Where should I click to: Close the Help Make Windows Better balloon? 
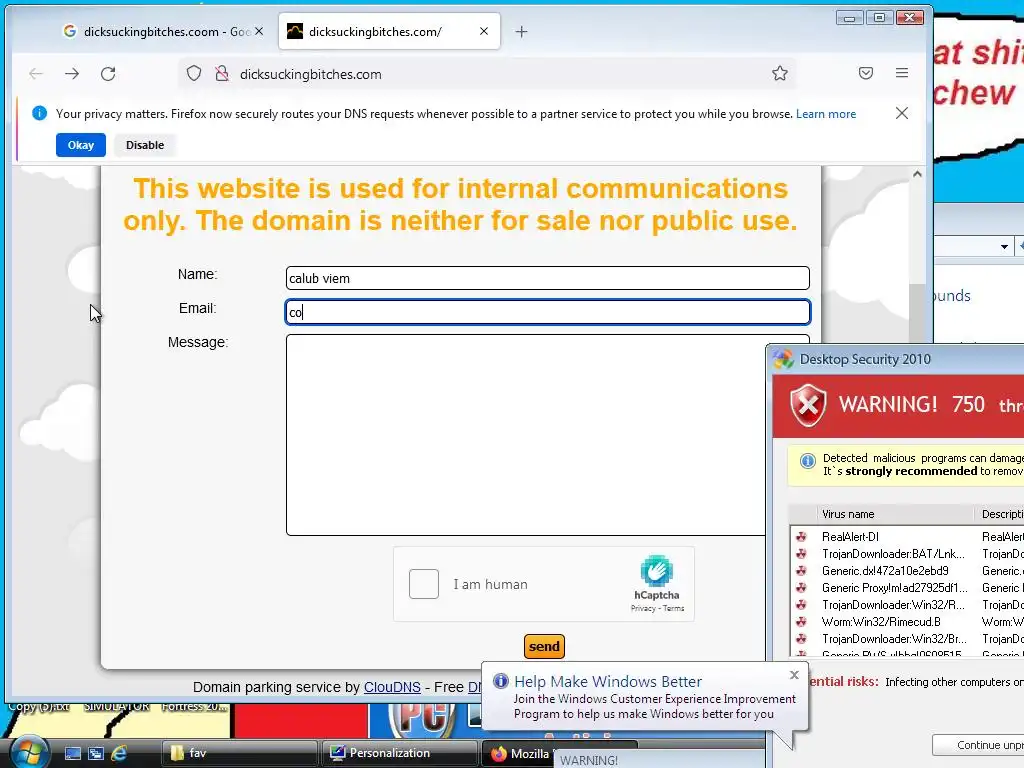point(794,675)
